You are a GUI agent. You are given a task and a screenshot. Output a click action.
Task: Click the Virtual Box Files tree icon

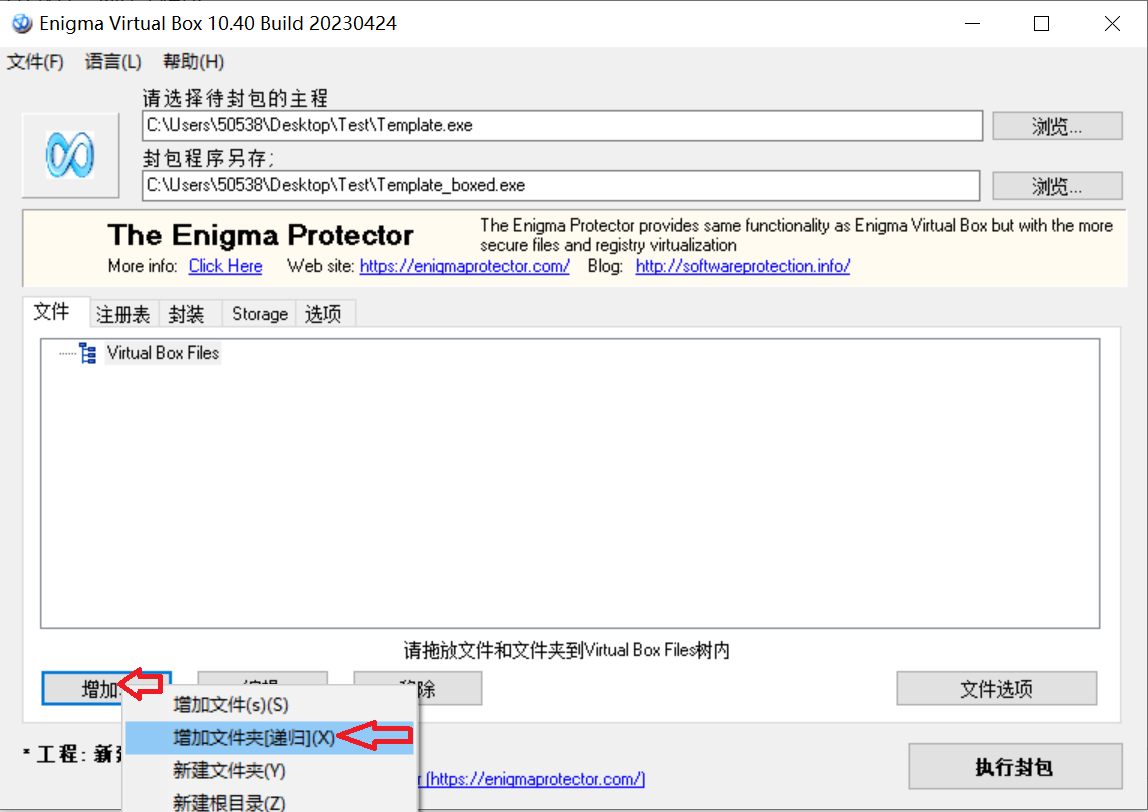[x=88, y=353]
